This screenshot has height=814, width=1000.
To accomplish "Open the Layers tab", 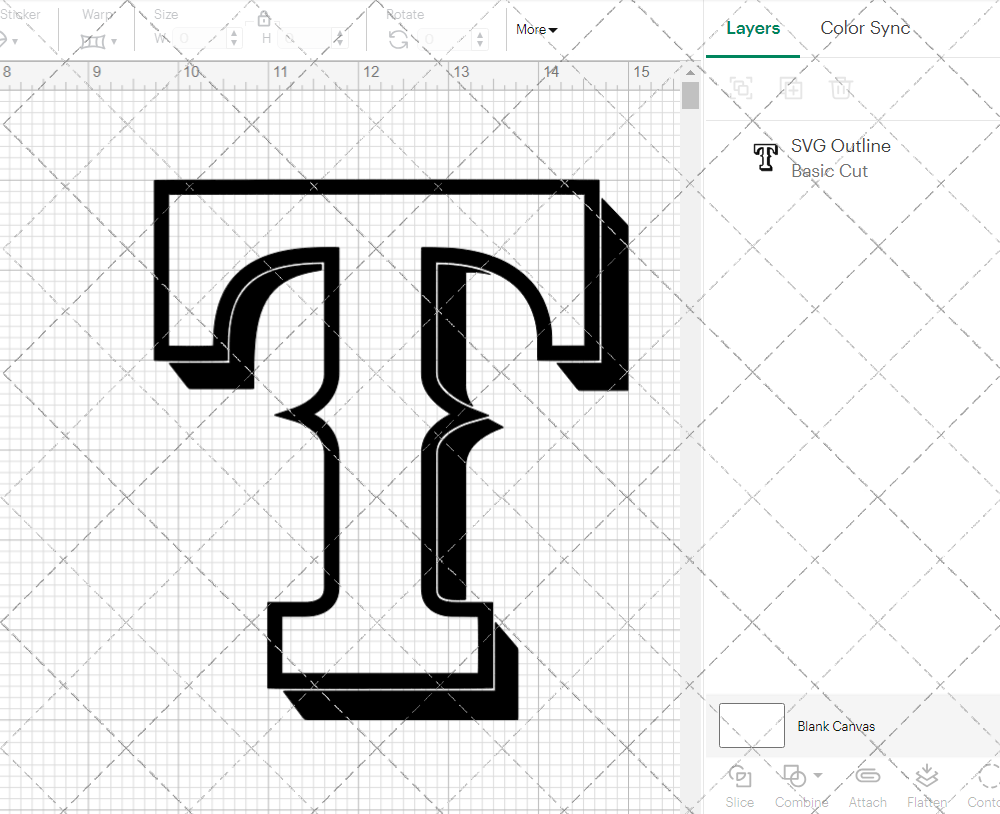I will tap(753, 28).
